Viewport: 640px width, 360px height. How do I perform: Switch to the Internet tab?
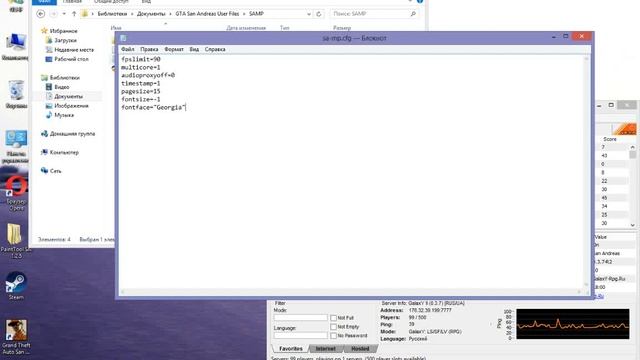(x=326, y=349)
